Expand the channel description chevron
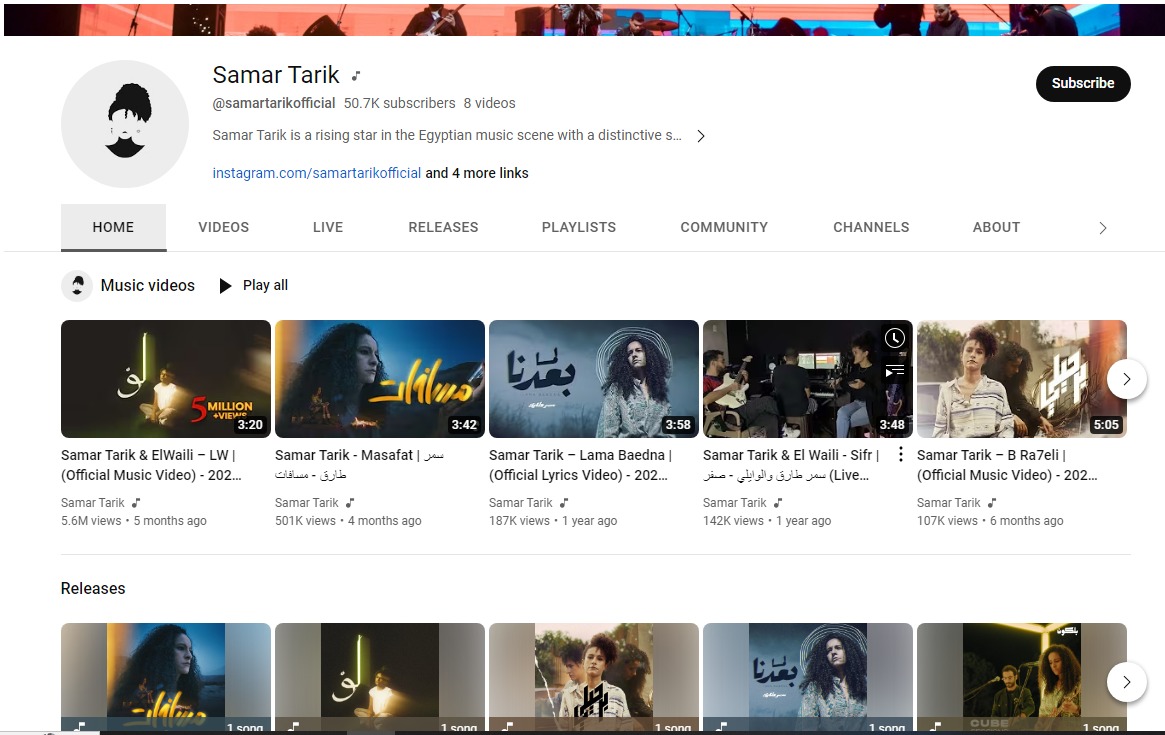1165x735 pixels. [700, 136]
